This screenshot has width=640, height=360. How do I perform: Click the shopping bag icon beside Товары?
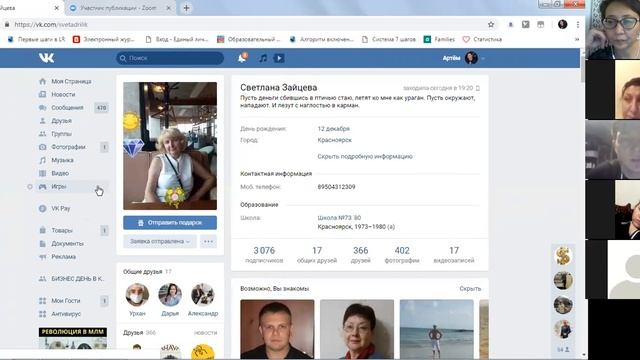(x=42, y=230)
